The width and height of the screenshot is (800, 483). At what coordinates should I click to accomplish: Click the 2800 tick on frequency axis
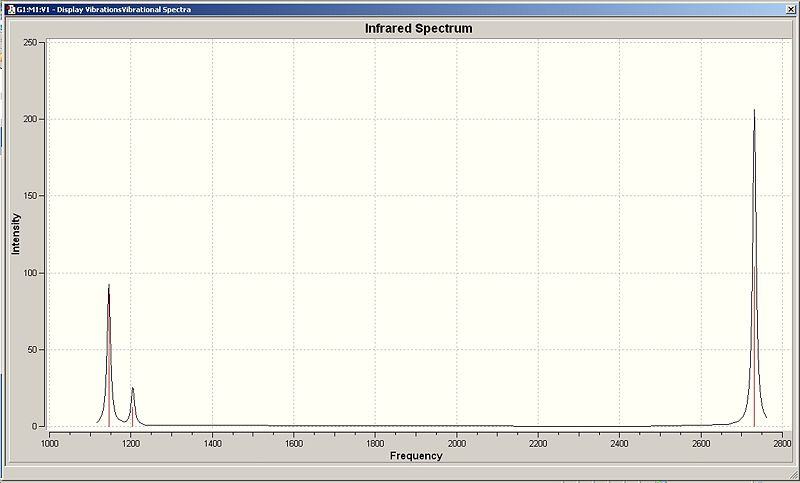[x=782, y=443]
